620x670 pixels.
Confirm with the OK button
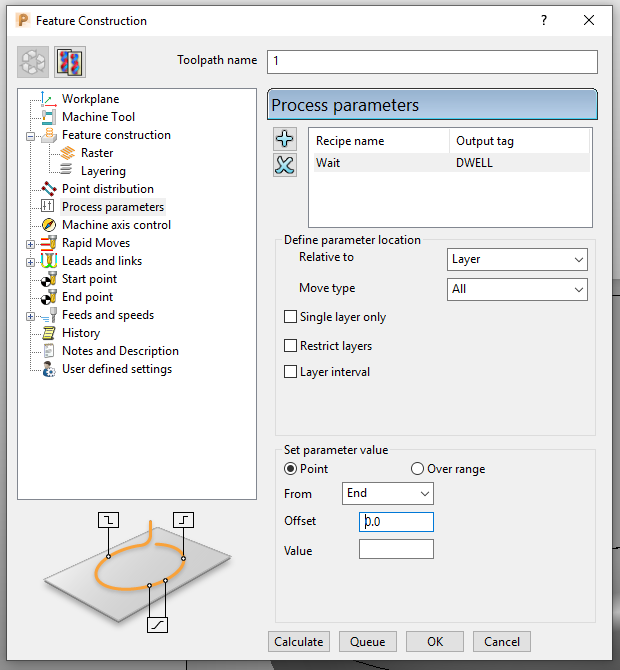(435, 642)
